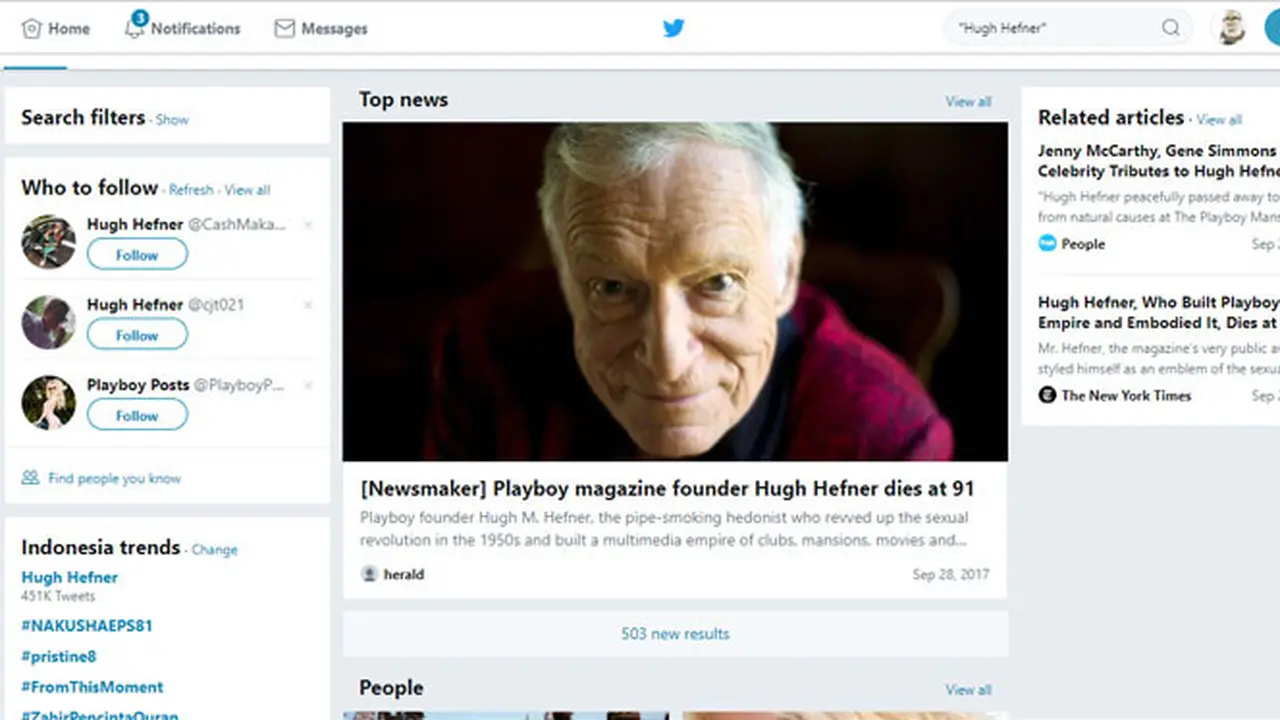1280x720 pixels.
Task: Open the #FromThisMoment trend
Action: 92,687
